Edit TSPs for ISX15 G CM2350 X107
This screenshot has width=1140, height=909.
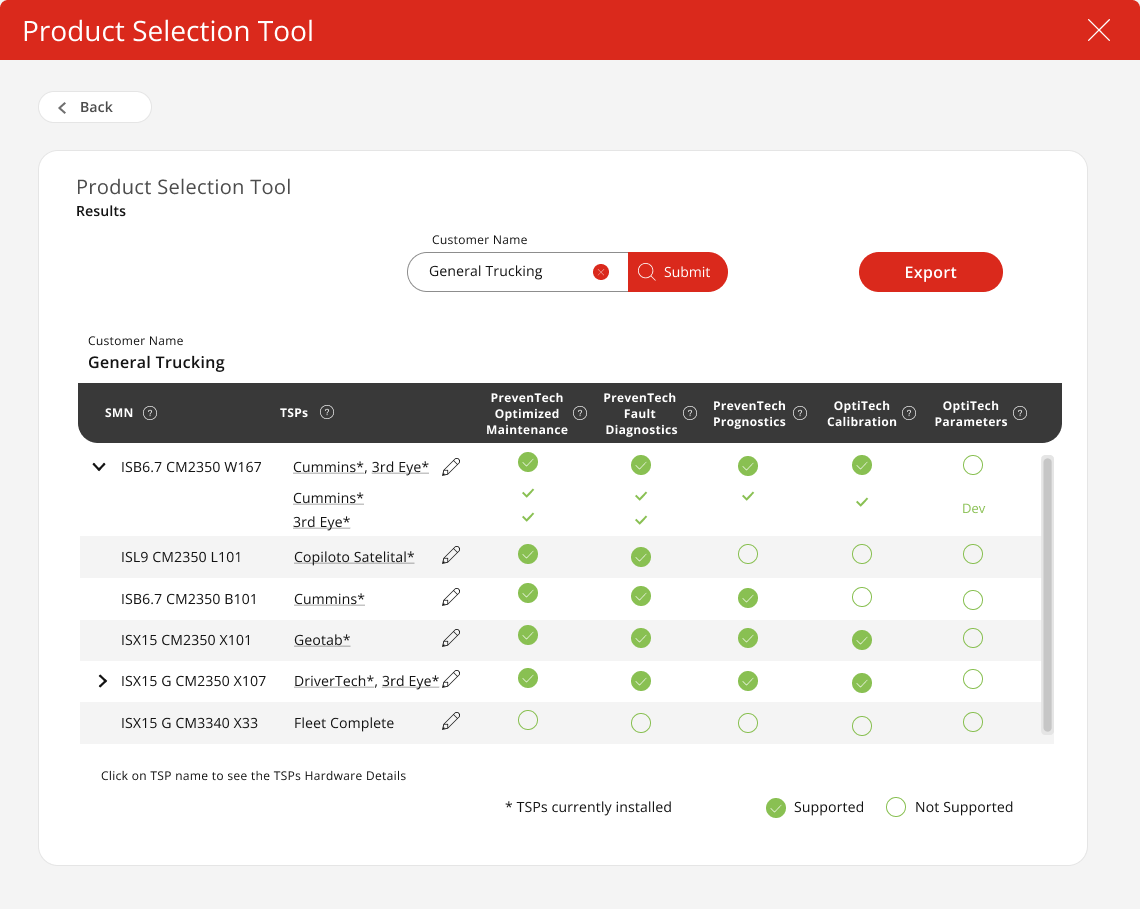click(x=451, y=679)
